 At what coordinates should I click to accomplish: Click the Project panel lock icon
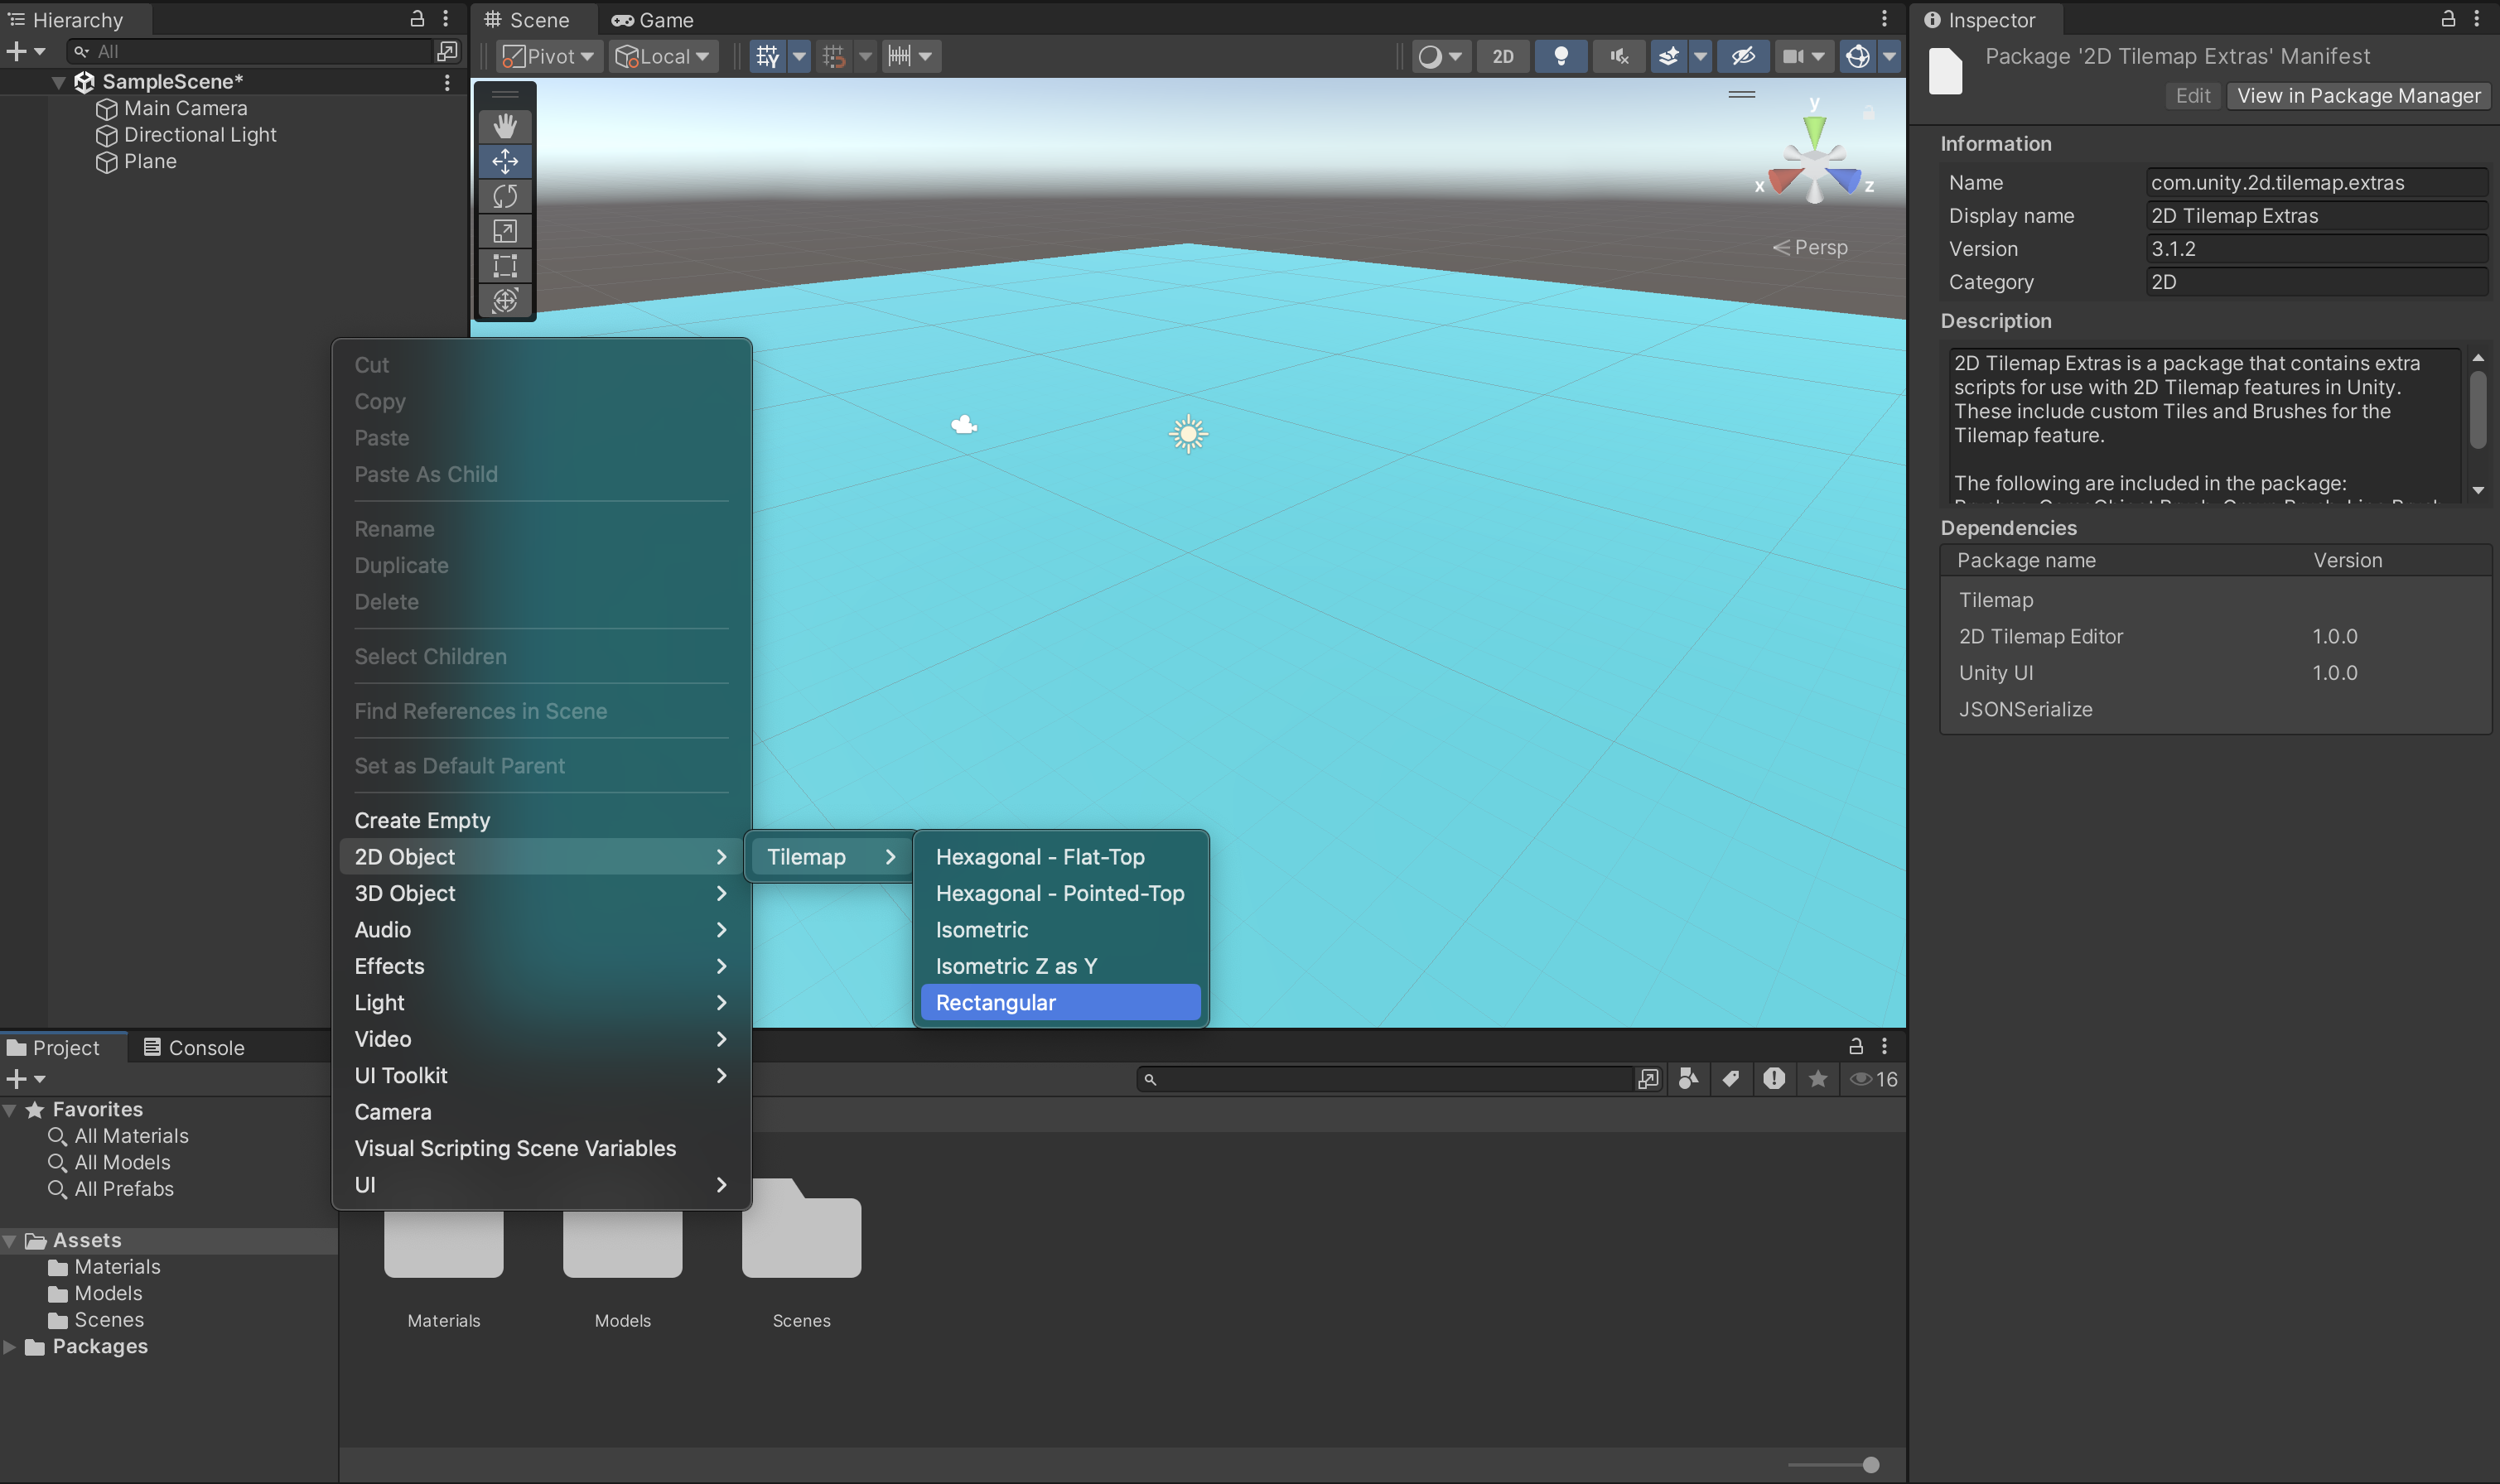[1855, 1046]
